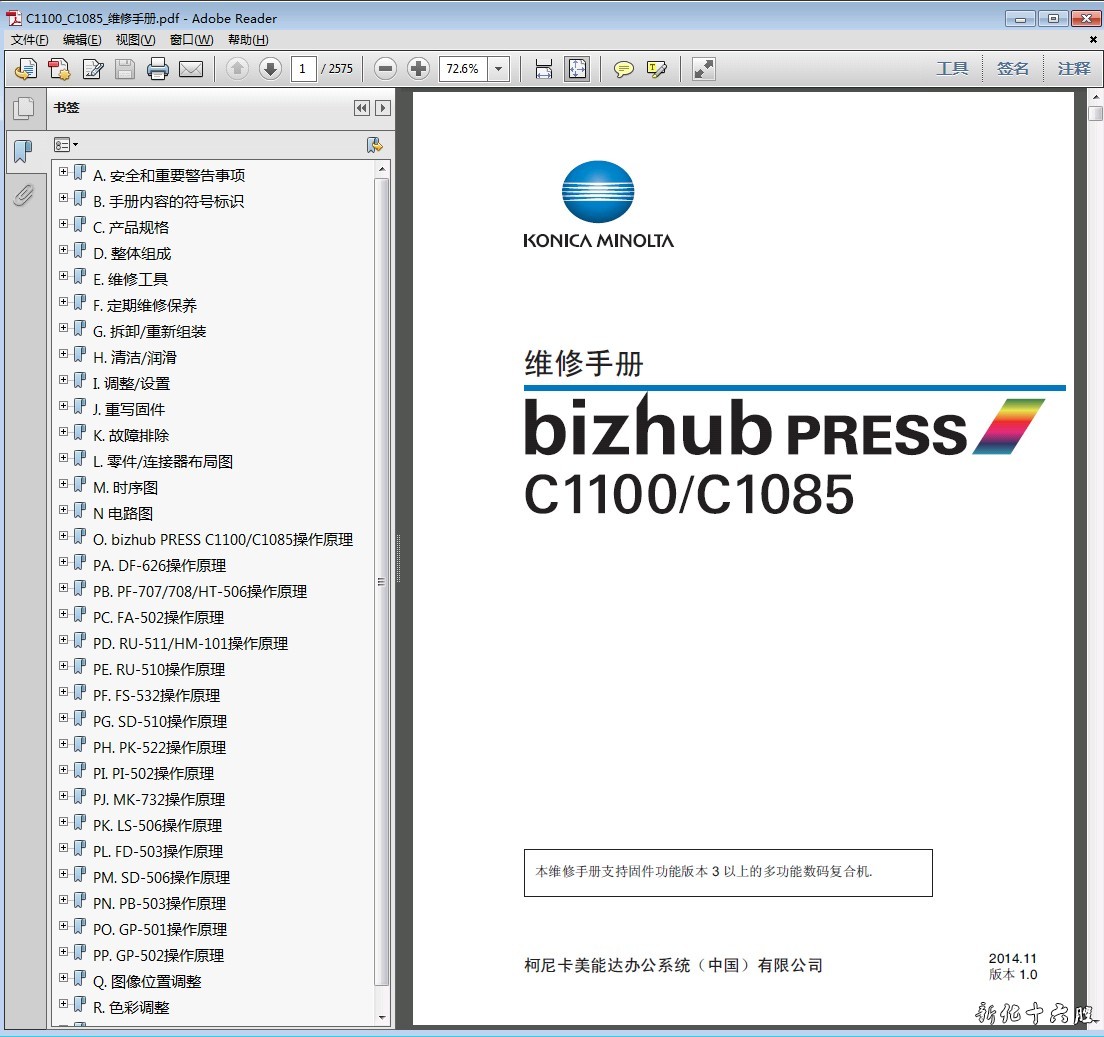Go to next page with the down arrow
This screenshot has width=1104, height=1037.
[x=270, y=69]
